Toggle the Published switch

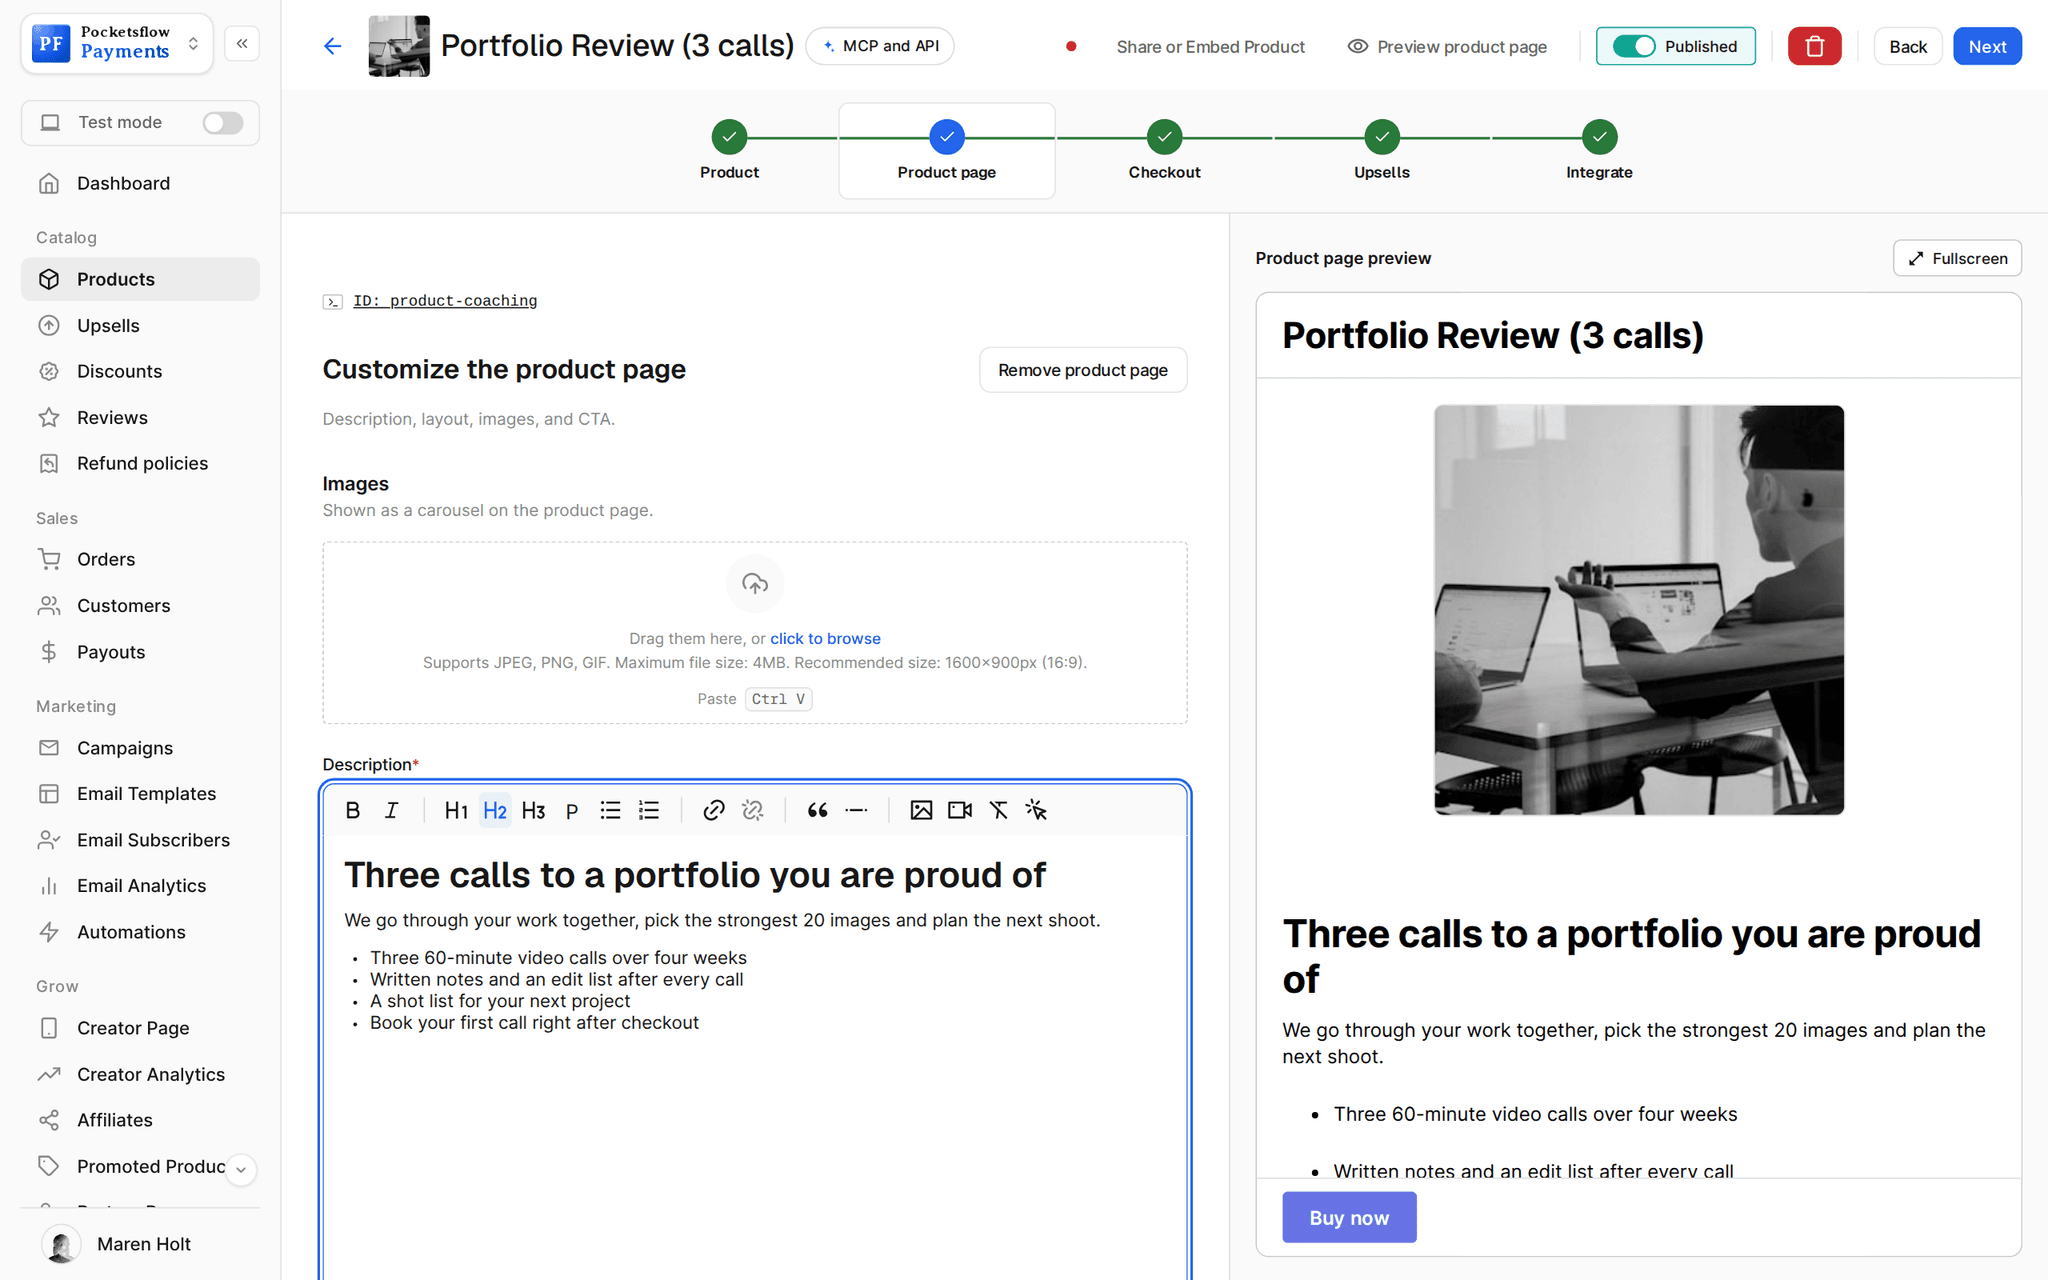1634,46
